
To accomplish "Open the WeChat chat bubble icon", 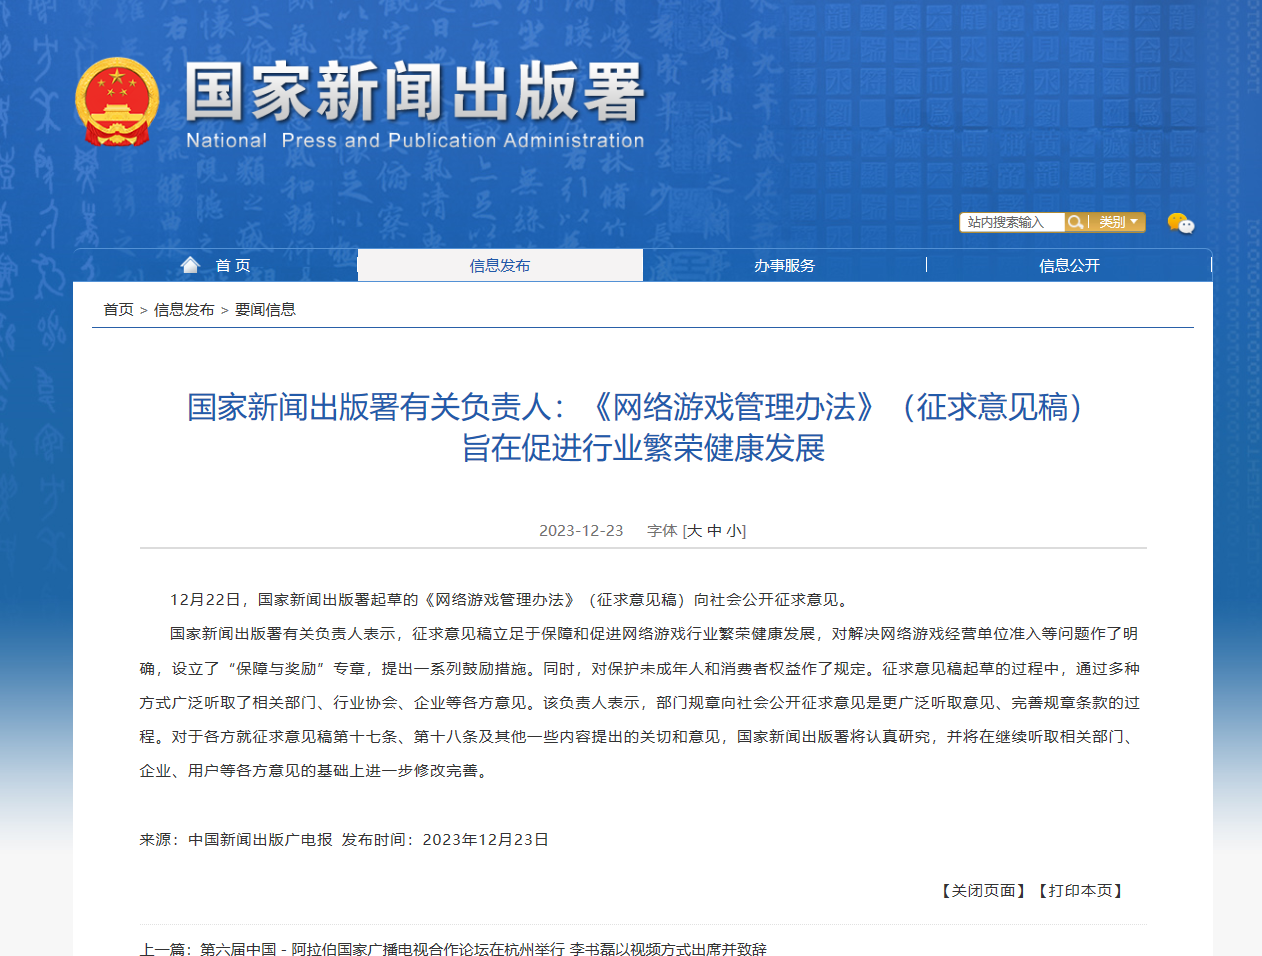I will (1181, 223).
